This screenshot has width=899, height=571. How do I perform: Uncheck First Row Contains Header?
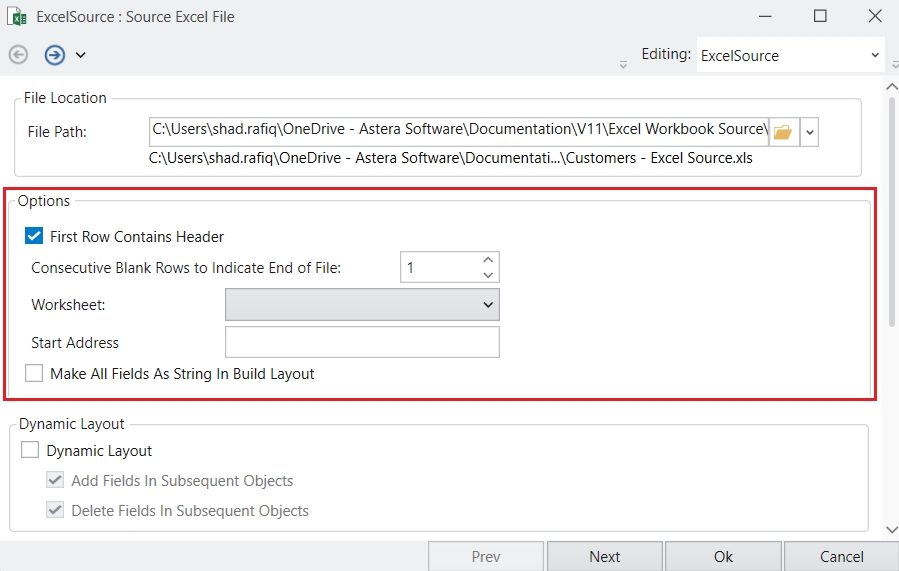(x=34, y=236)
